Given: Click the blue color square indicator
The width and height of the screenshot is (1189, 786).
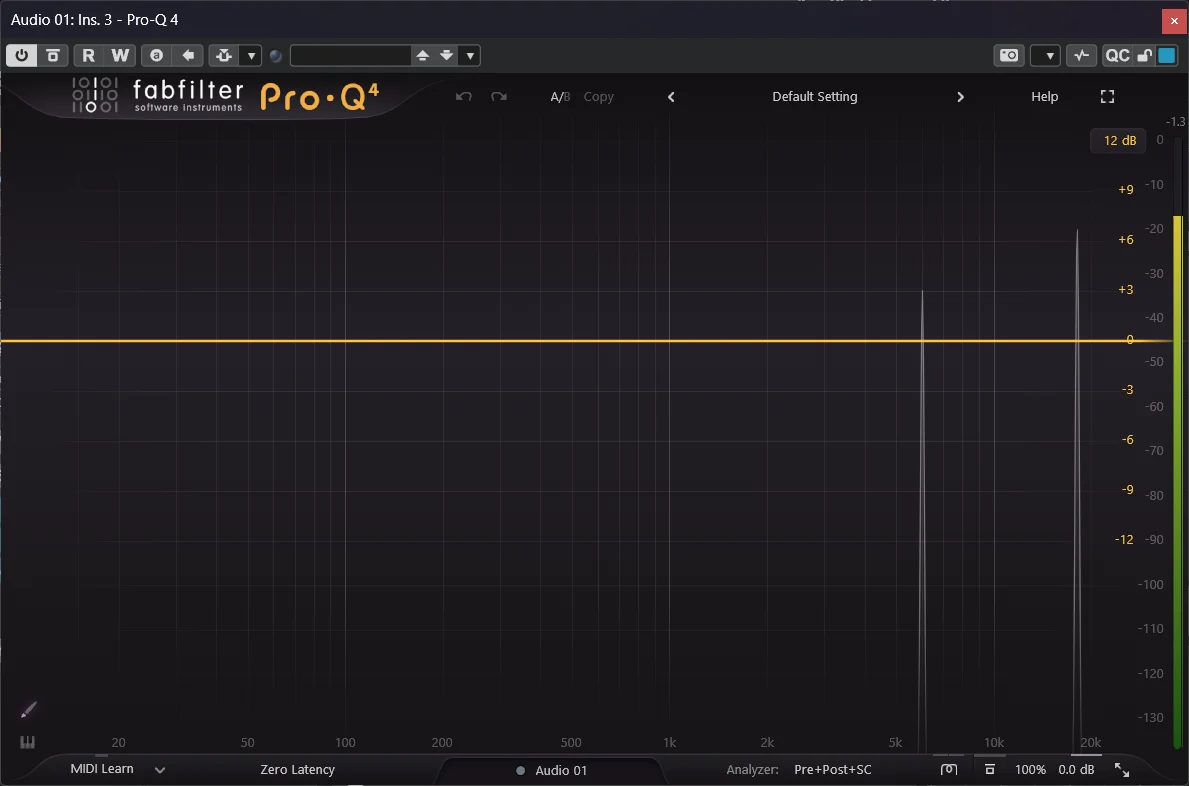Looking at the screenshot, I should point(1167,55).
